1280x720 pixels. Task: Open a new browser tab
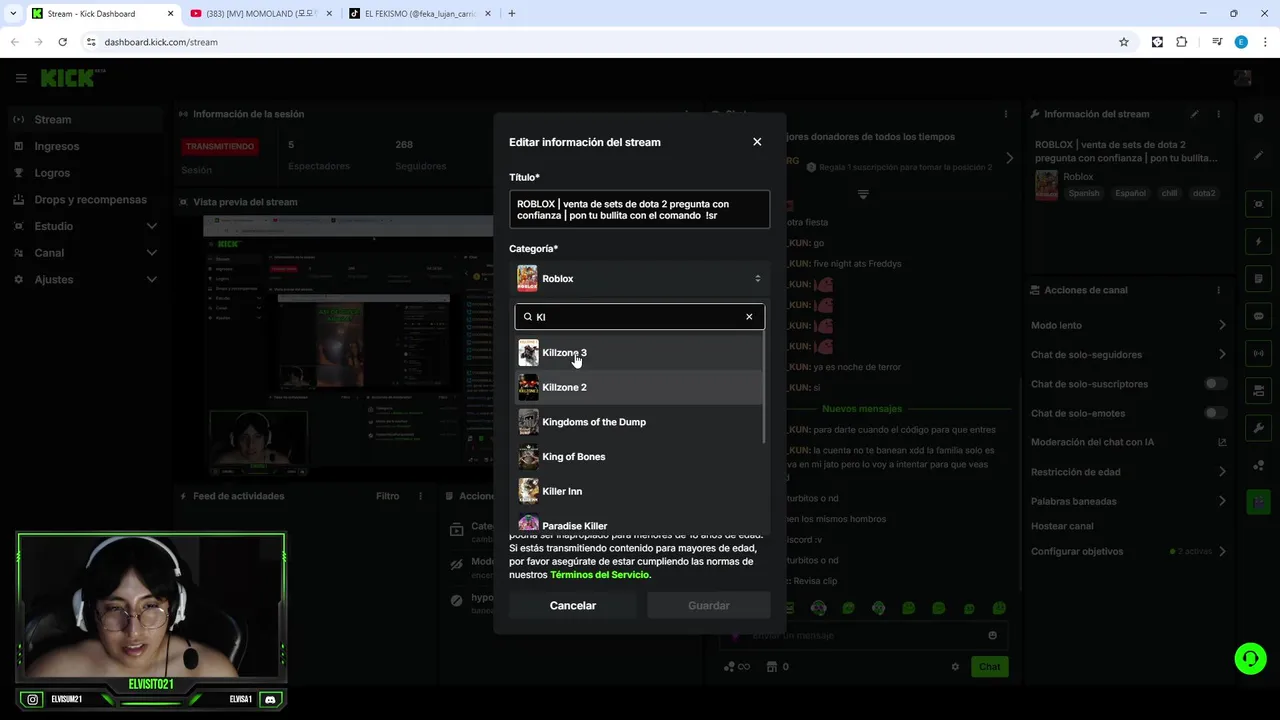click(512, 13)
